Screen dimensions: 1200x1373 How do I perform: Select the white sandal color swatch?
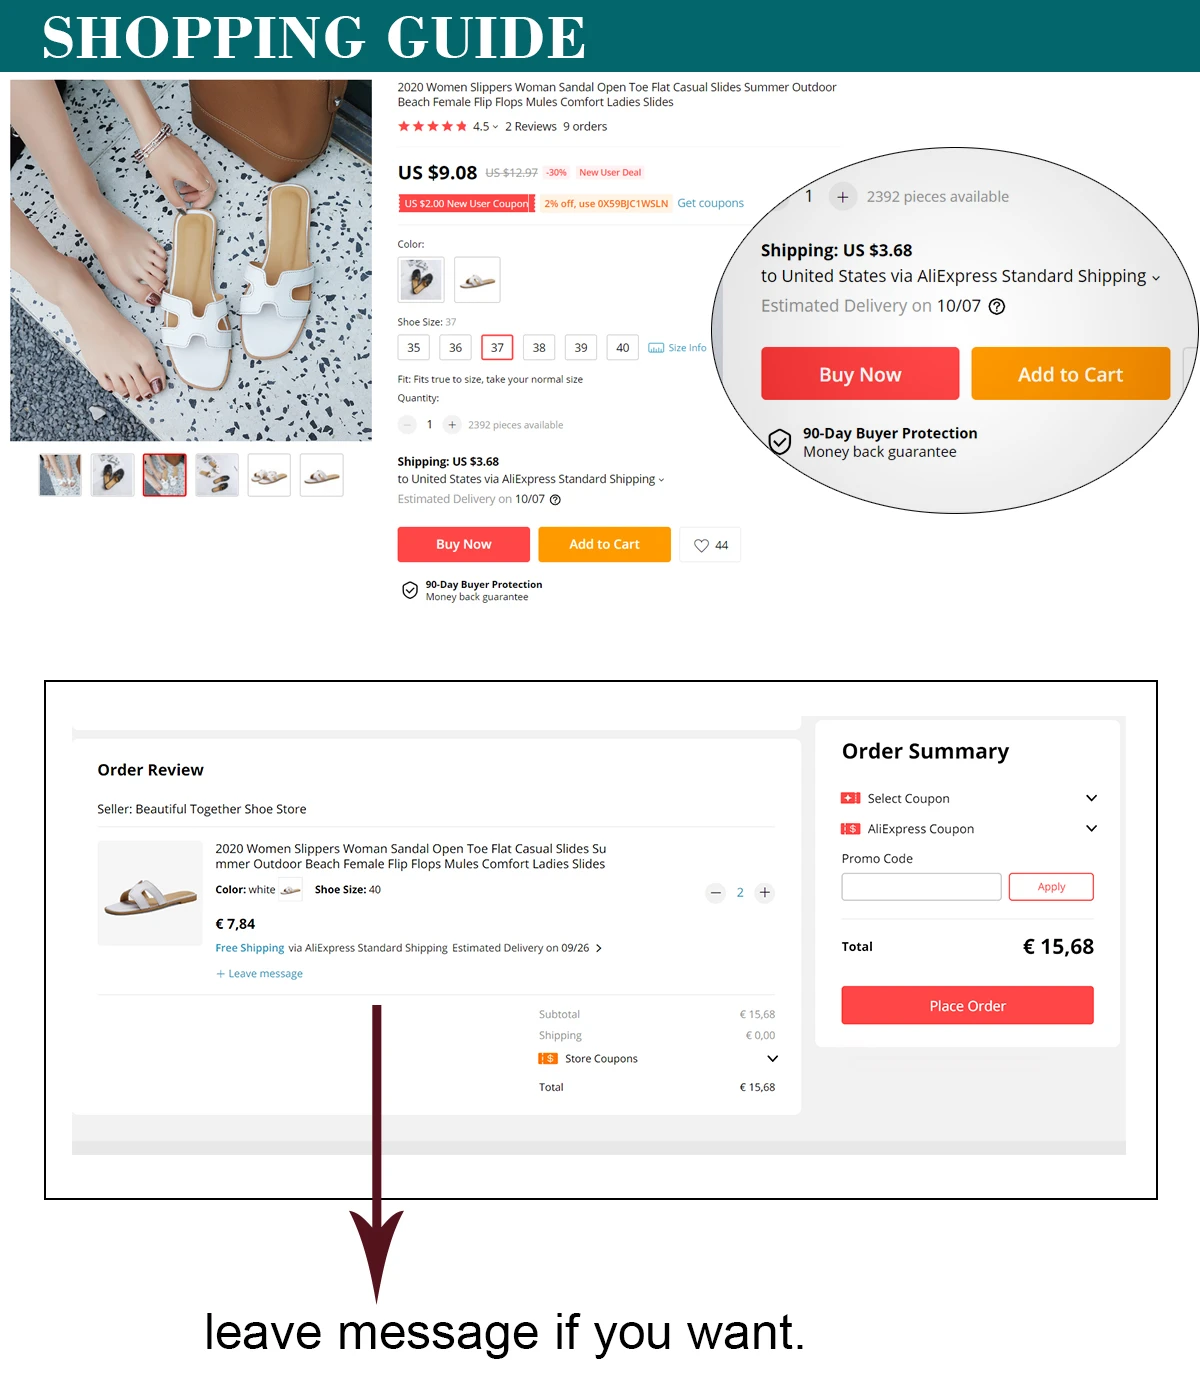(477, 280)
